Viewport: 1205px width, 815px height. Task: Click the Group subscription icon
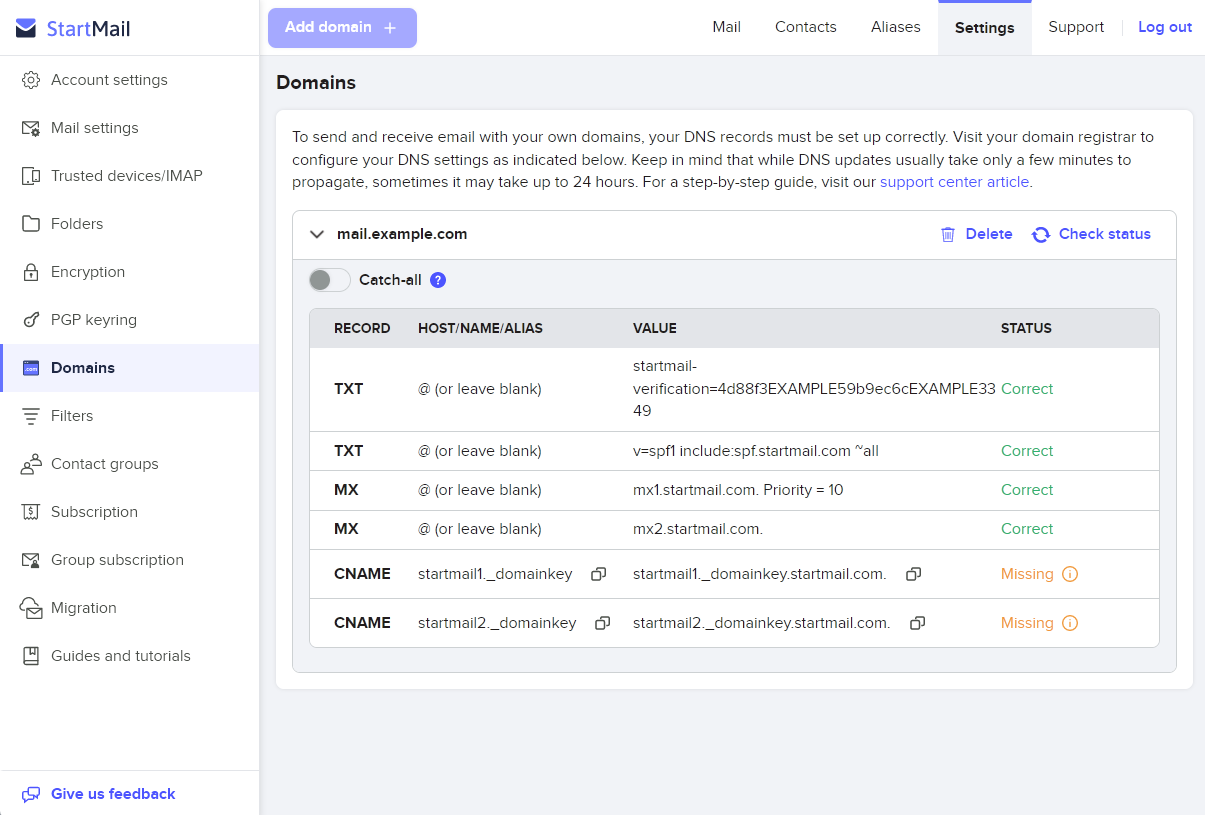31,560
